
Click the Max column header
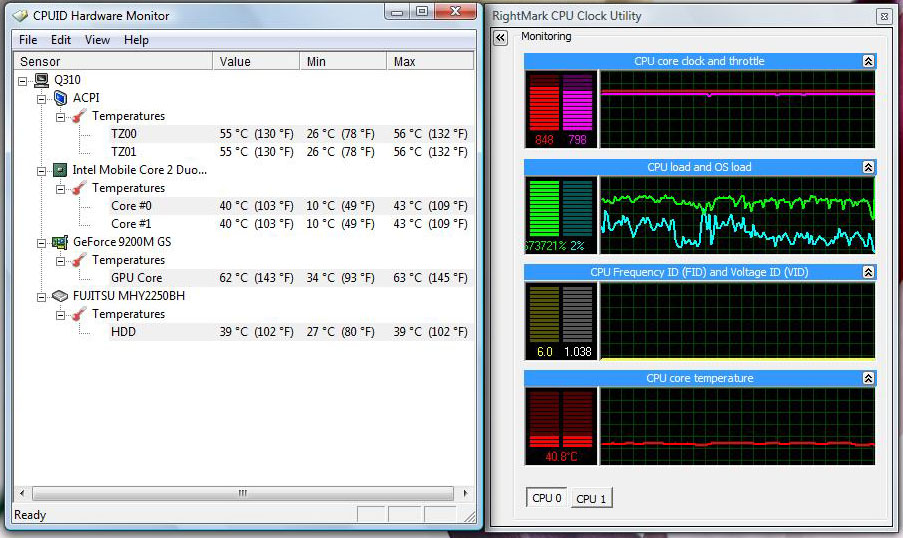coord(430,61)
